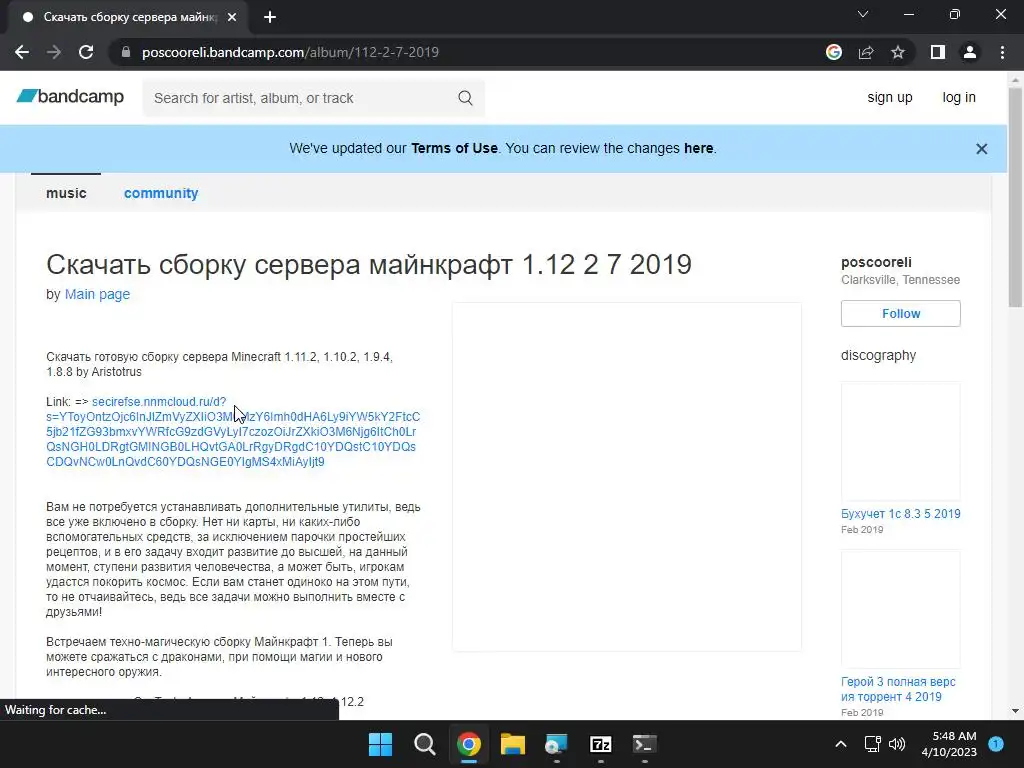Image resolution: width=1024 pixels, height=768 pixels.
Task: Show hidden system tray icons
Action: coord(841,744)
